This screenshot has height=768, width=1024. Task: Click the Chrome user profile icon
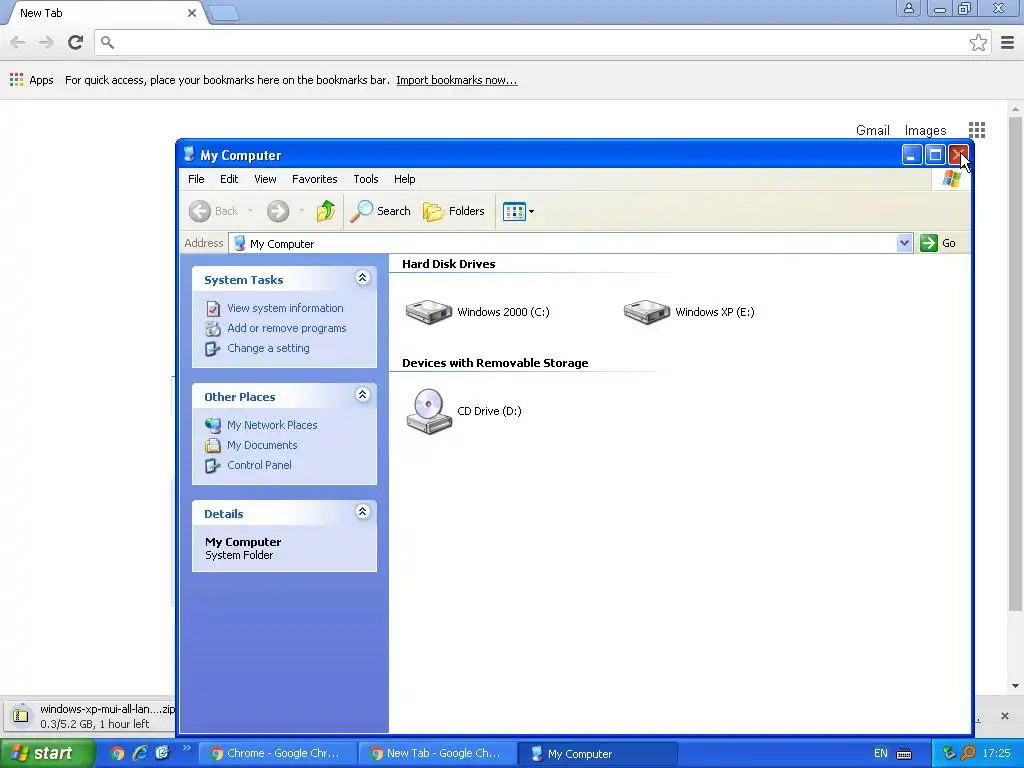[x=908, y=8]
